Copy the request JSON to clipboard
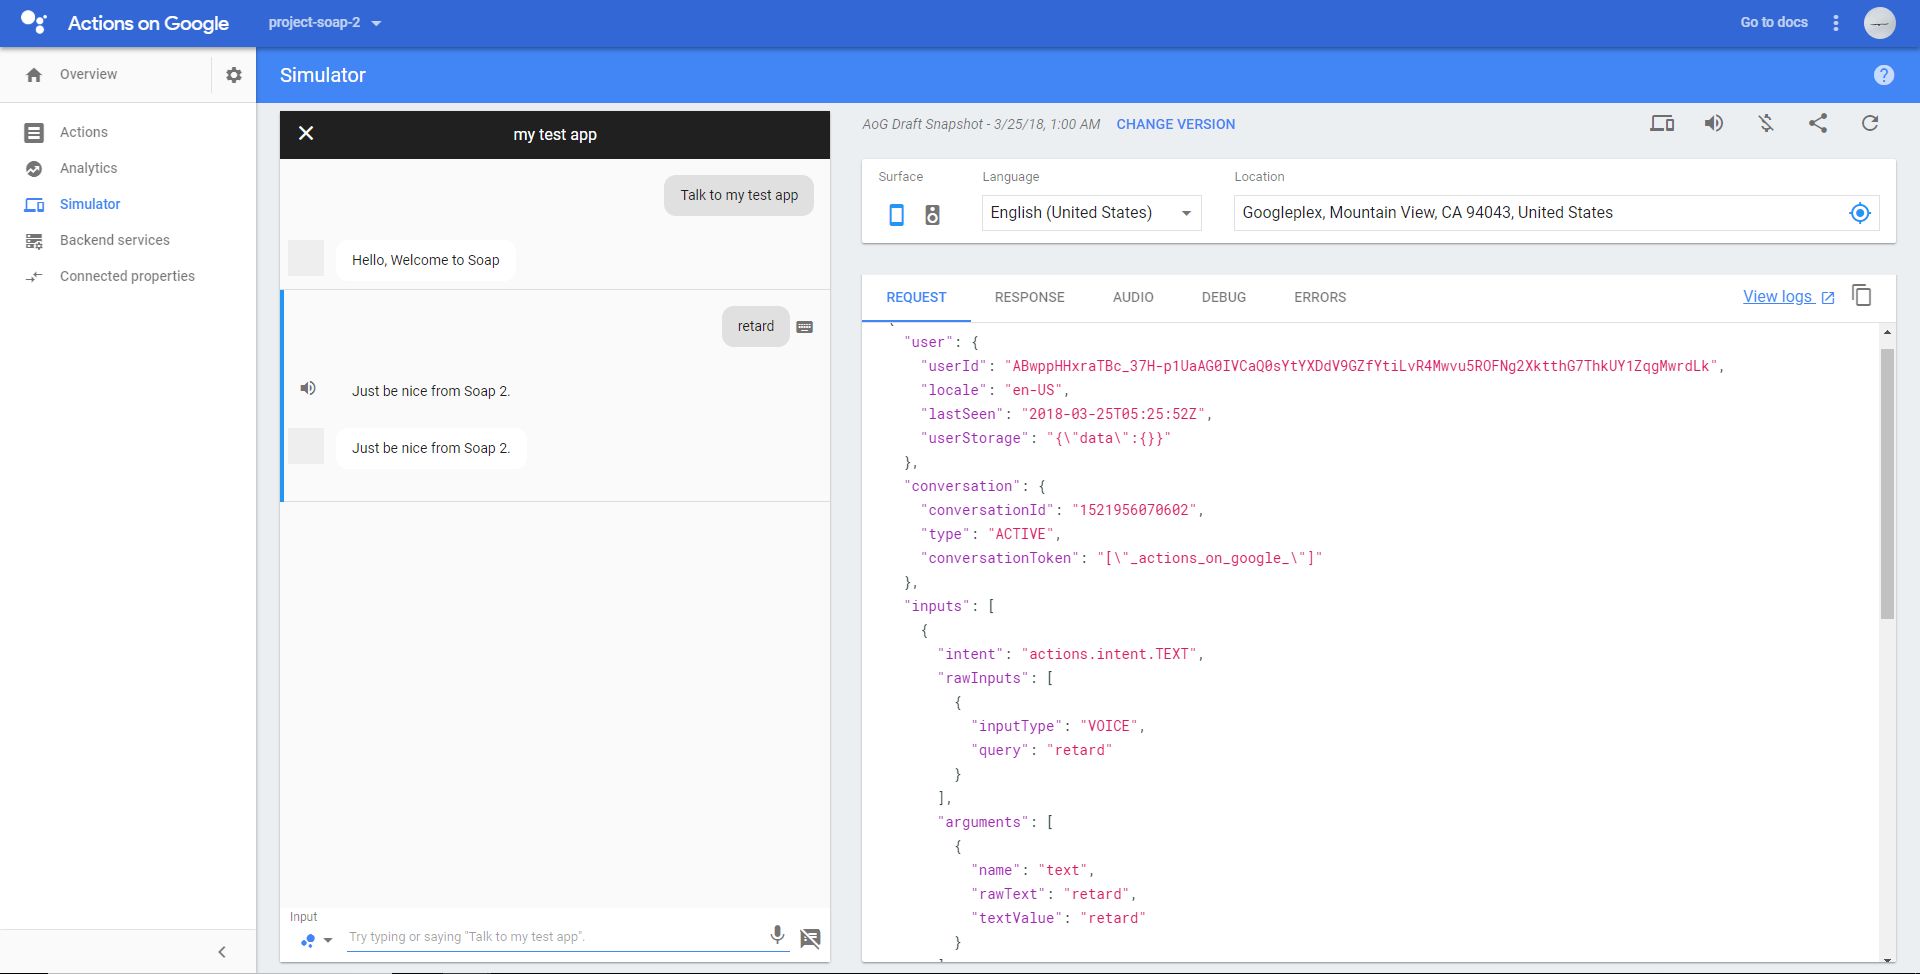The image size is (1920, 974). (1862, 295)
